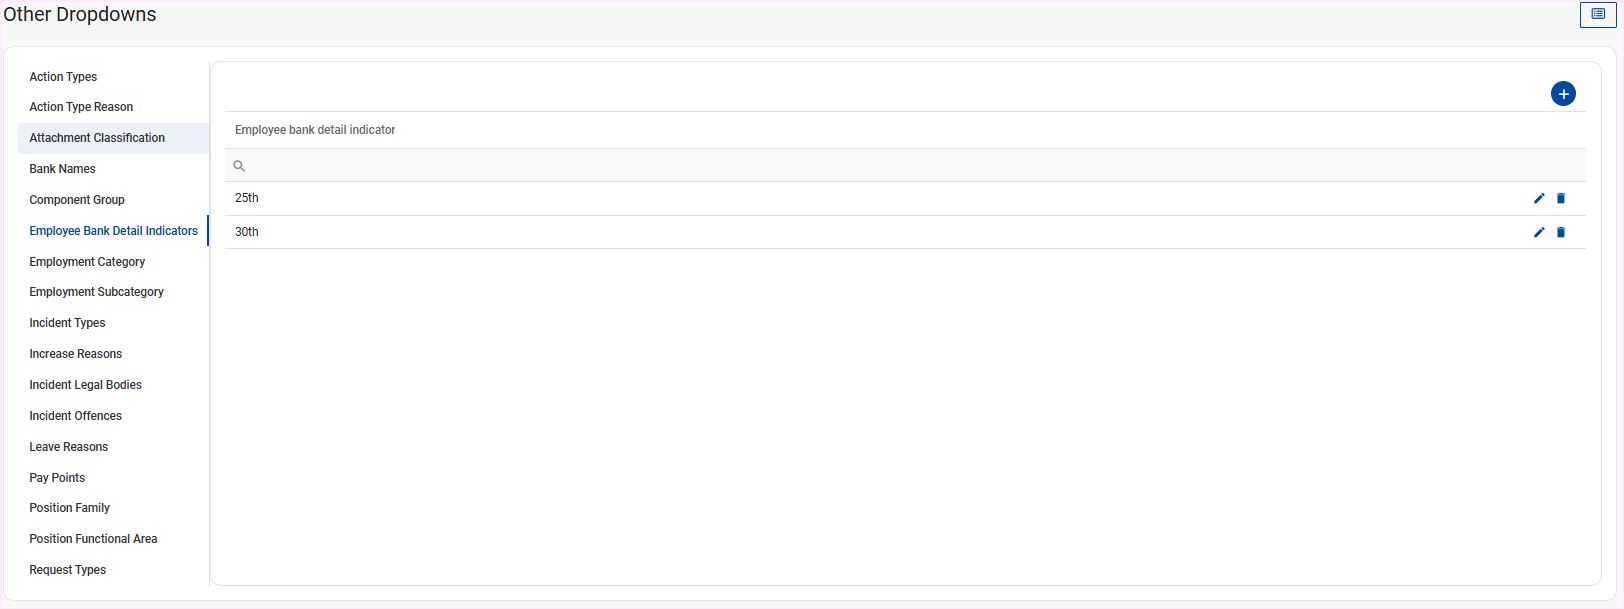Delete the 30th indicator entry

click(1561, 232)
